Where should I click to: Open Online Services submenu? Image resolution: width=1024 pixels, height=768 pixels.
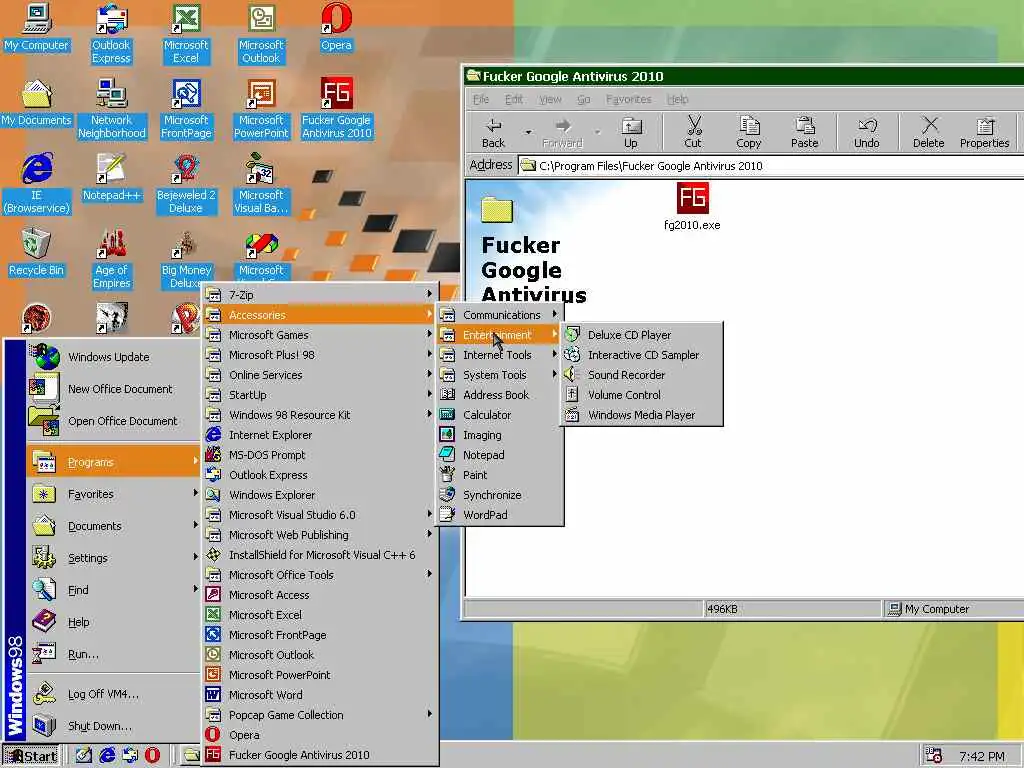pyautogui.click(x=319, y=375)
